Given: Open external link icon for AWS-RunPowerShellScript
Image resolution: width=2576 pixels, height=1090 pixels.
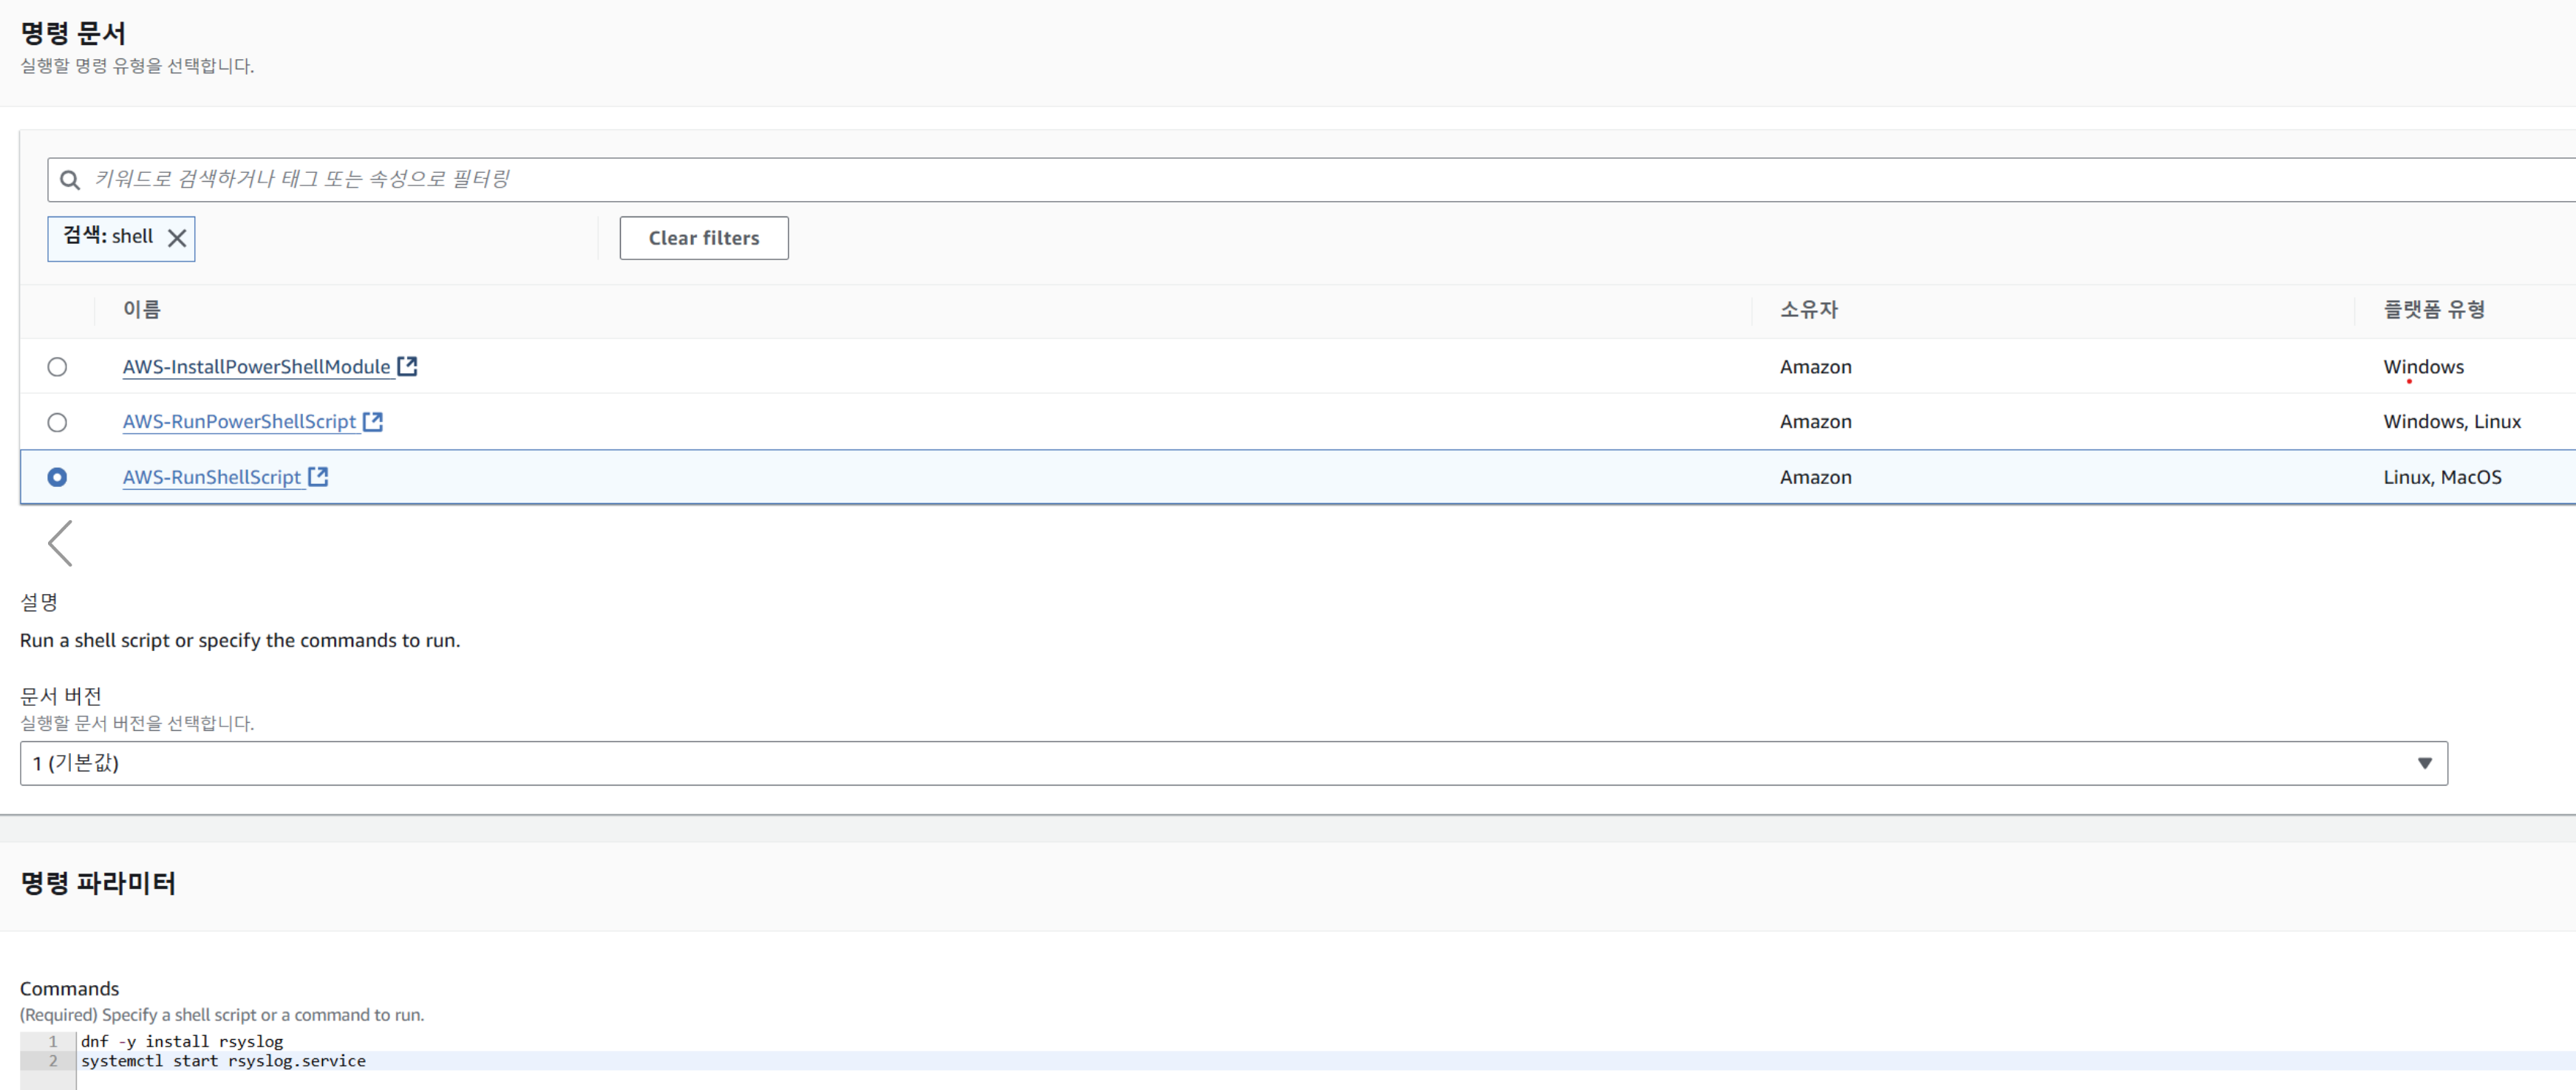Looking at the screenshot, I should pyautogui.click(x=373, y=421).
